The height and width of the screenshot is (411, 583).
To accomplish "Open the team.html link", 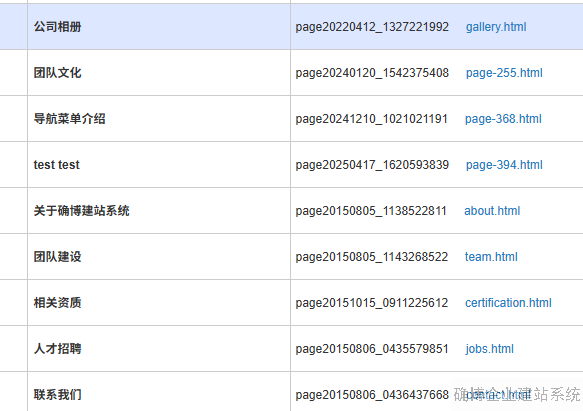I will click(x=491, y=257).
